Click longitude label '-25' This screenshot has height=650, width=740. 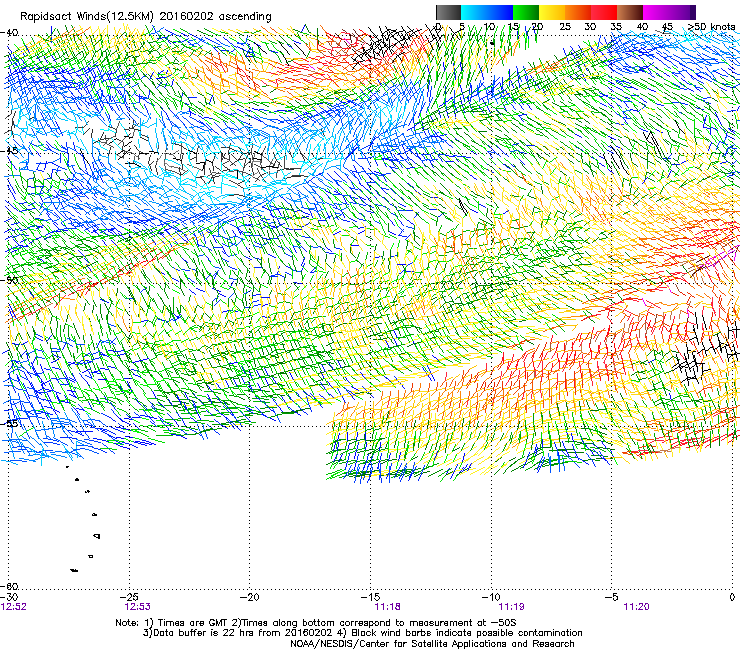tap(130, 597)
